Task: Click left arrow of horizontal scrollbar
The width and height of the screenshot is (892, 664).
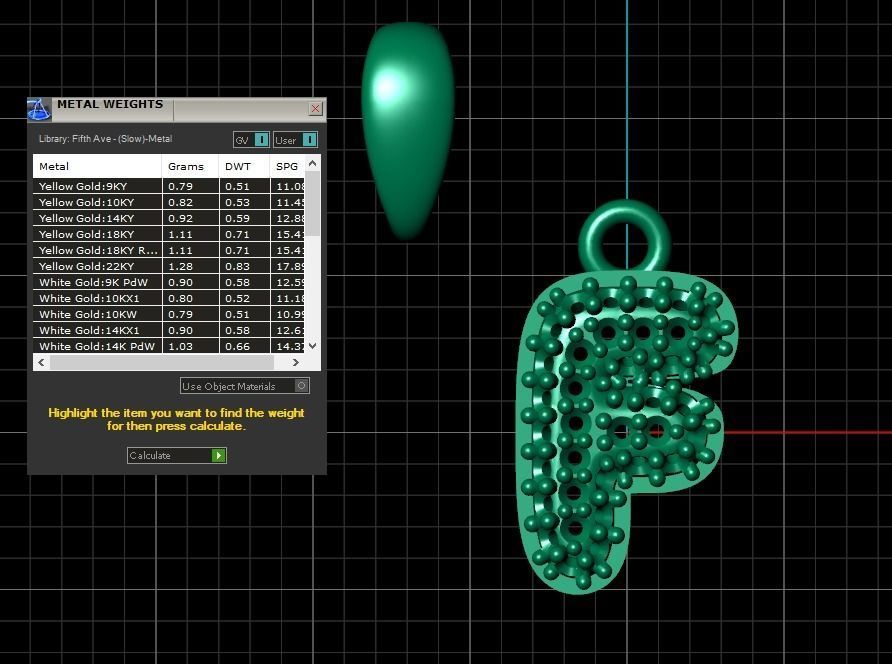Action: [x=41, y=362]
